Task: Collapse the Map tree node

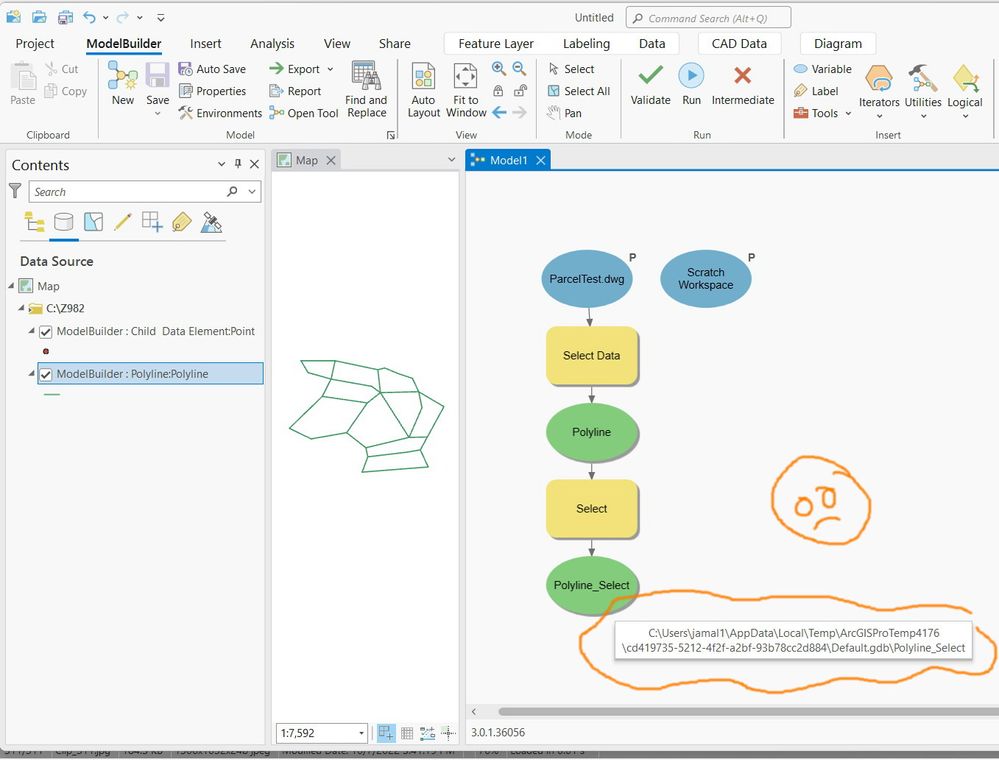Action: click(x=11, y=286)
